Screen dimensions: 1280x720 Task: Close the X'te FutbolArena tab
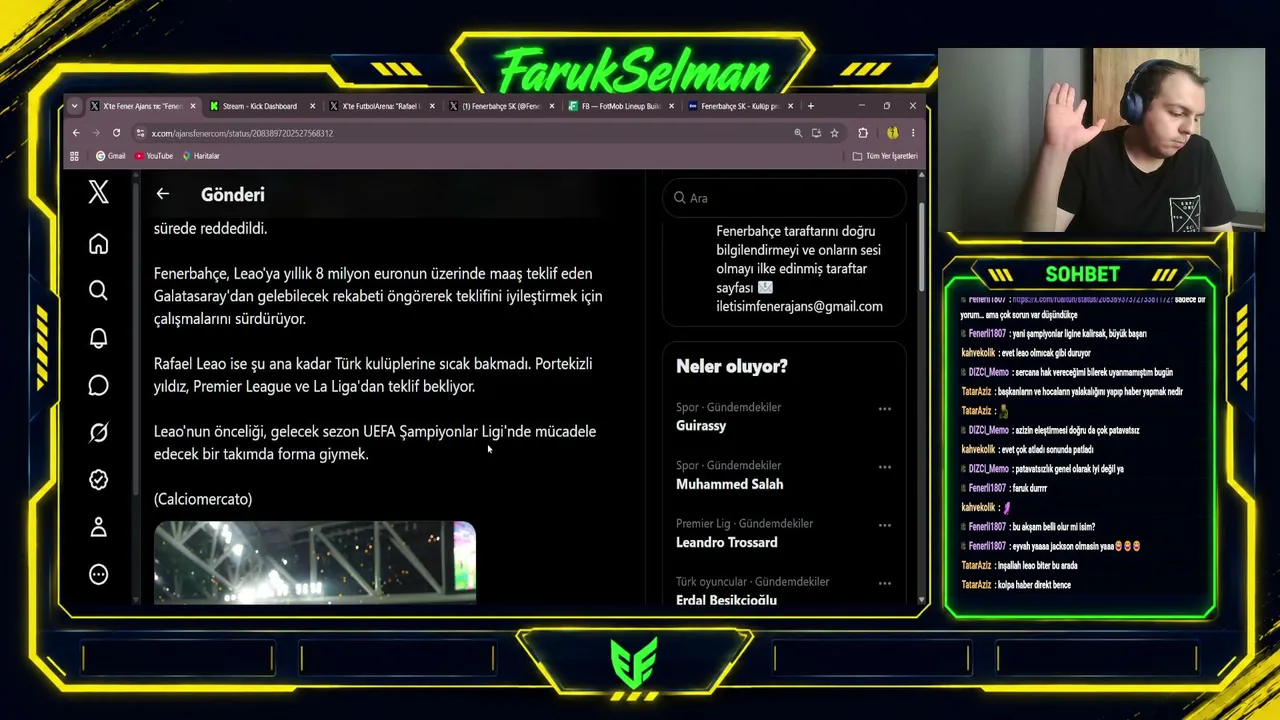coord(432,106)
